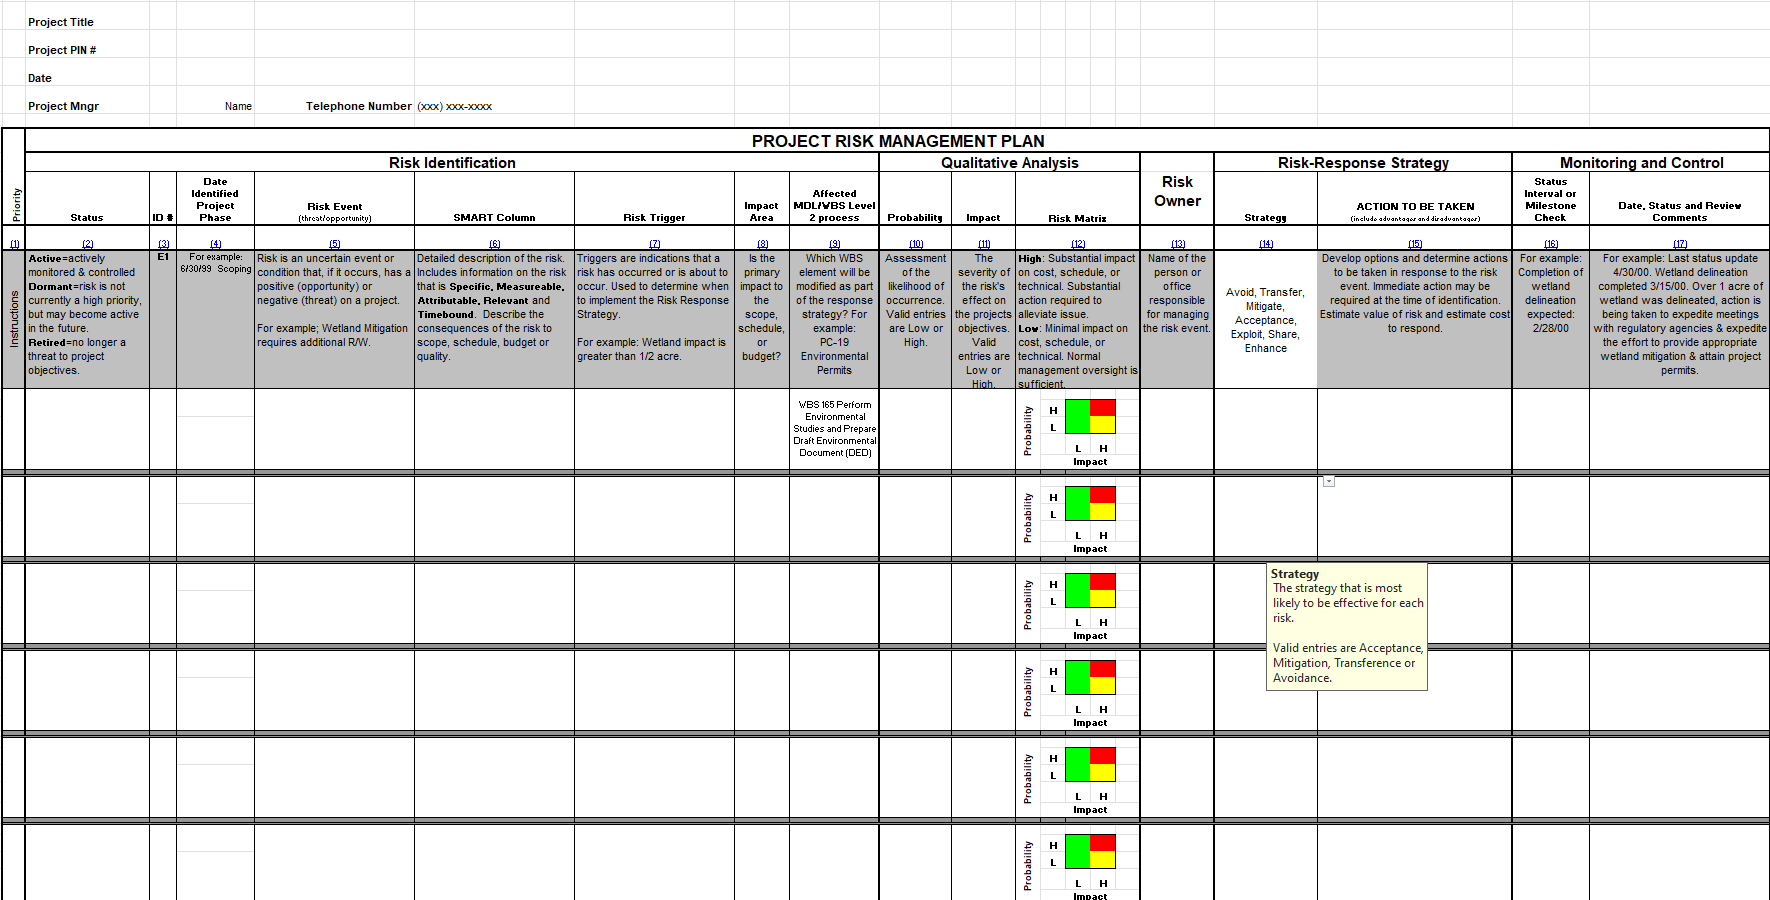This screenshot has height=900, width=1770.
Task: Click red square in topmost risk matrix
Action: [1102, 407]
